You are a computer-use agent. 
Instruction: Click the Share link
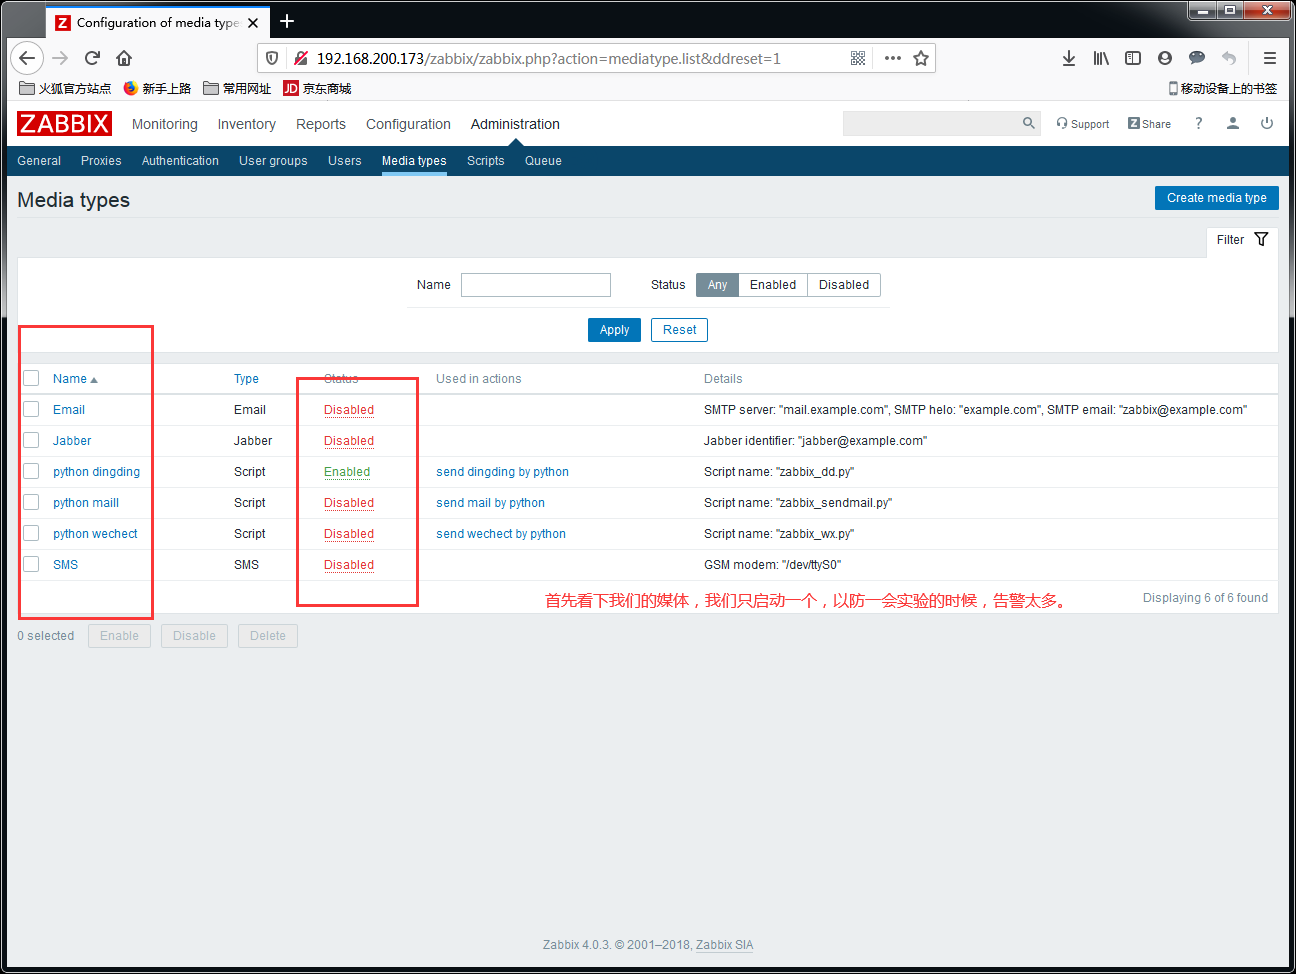[x=1149, y=124]
